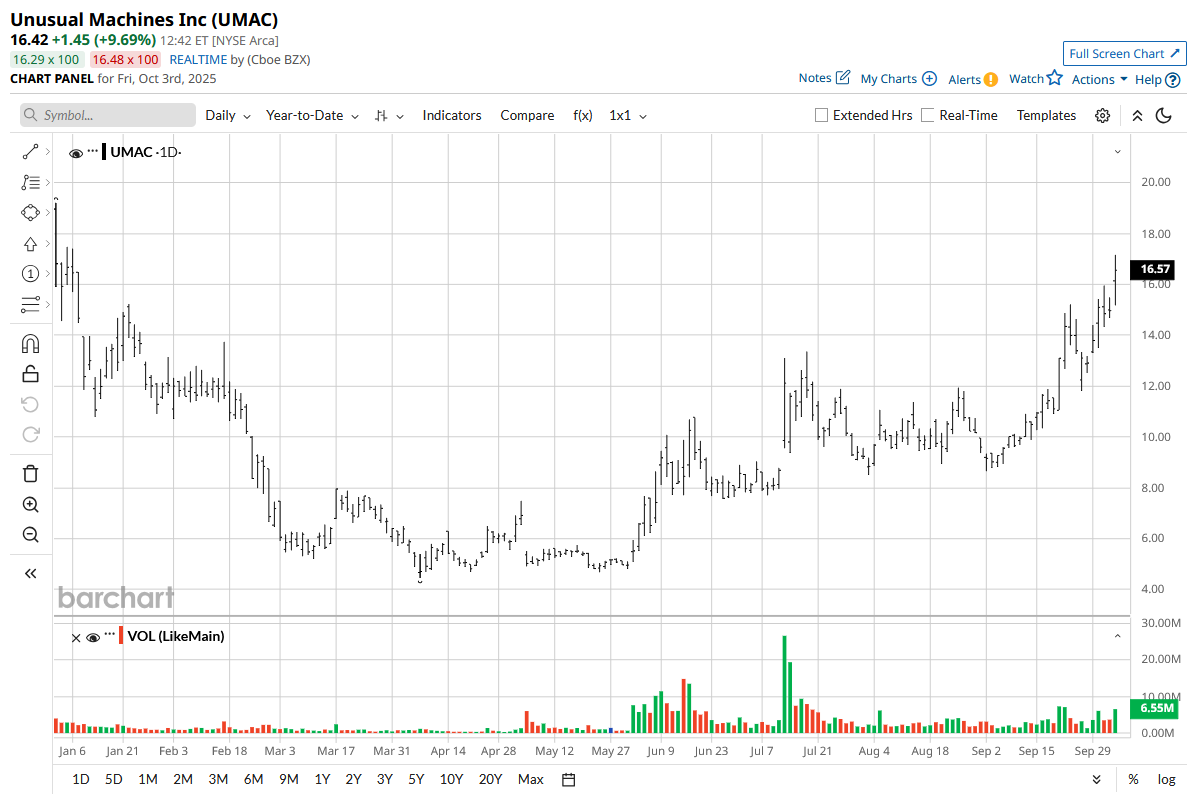
Task: Click the 16.57 current price label
Action: (1155, 269)
